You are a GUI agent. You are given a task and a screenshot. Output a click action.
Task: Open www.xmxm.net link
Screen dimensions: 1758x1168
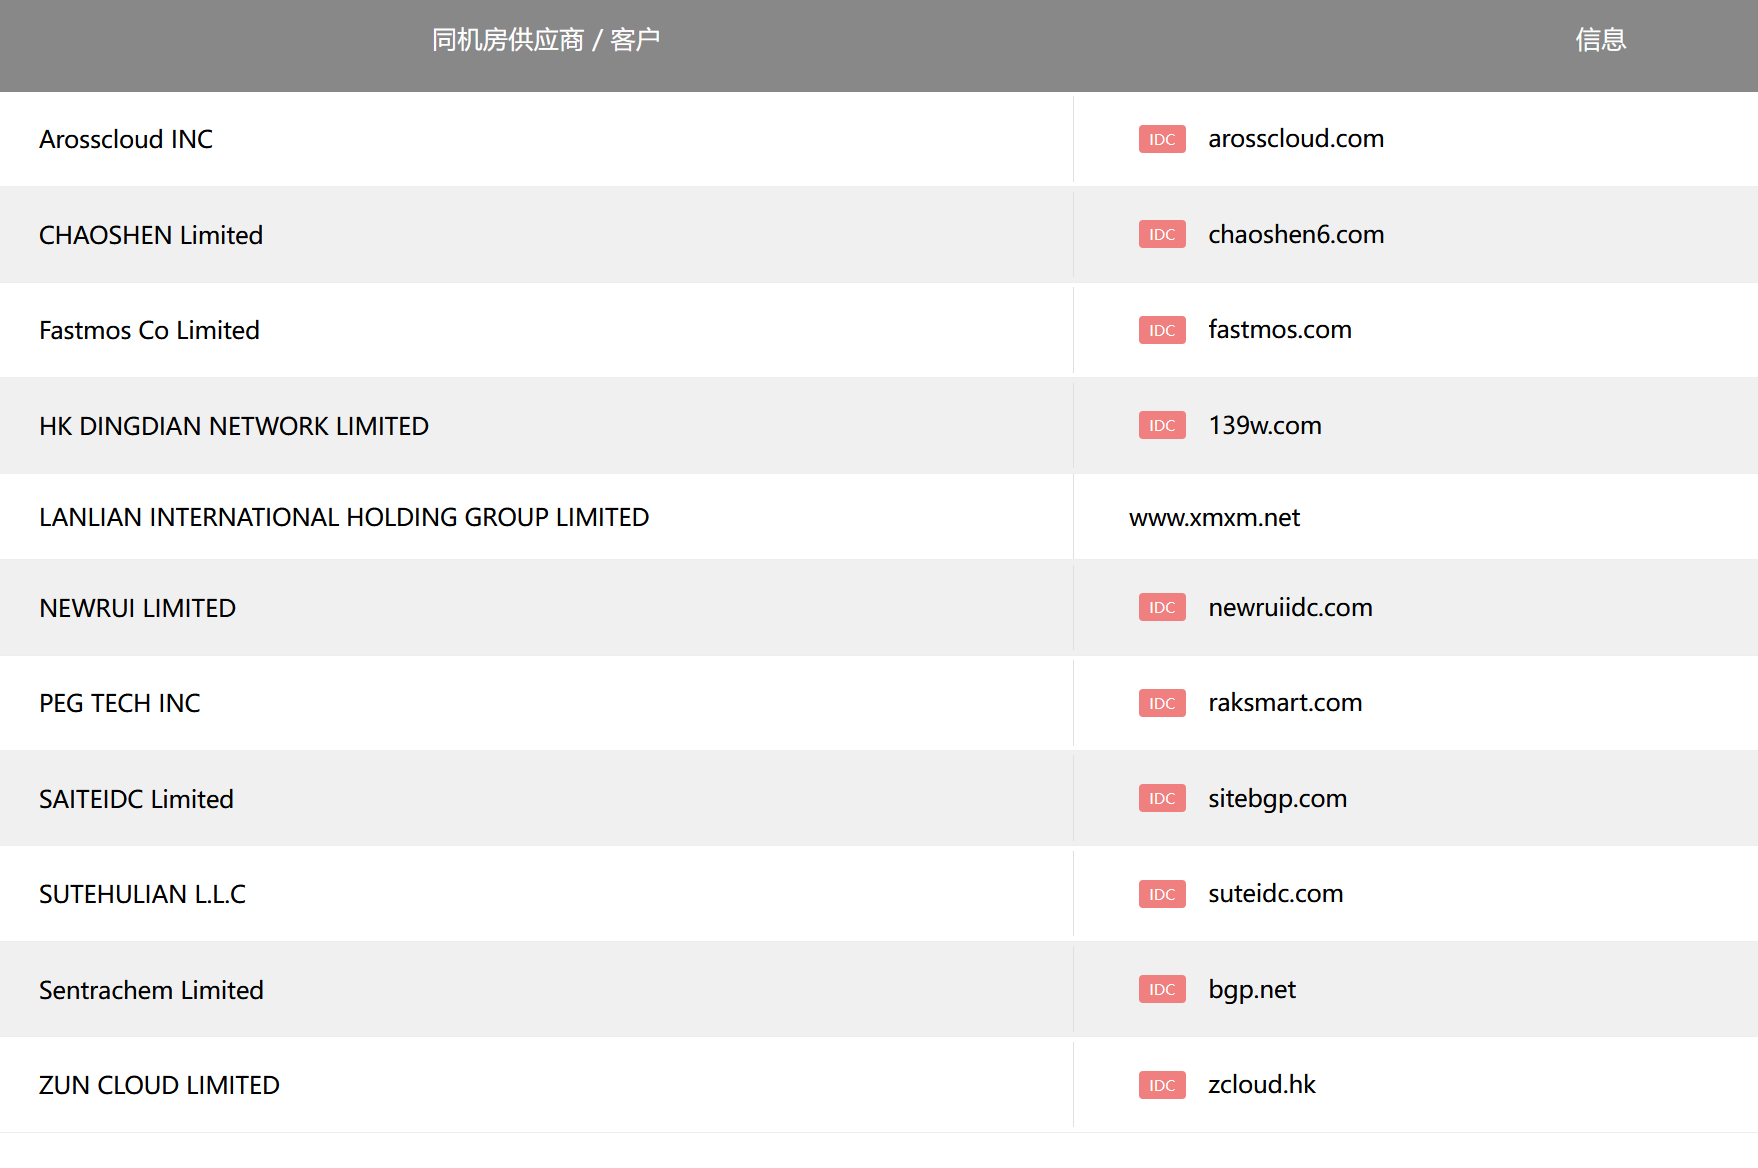[x=1215, y=517]
